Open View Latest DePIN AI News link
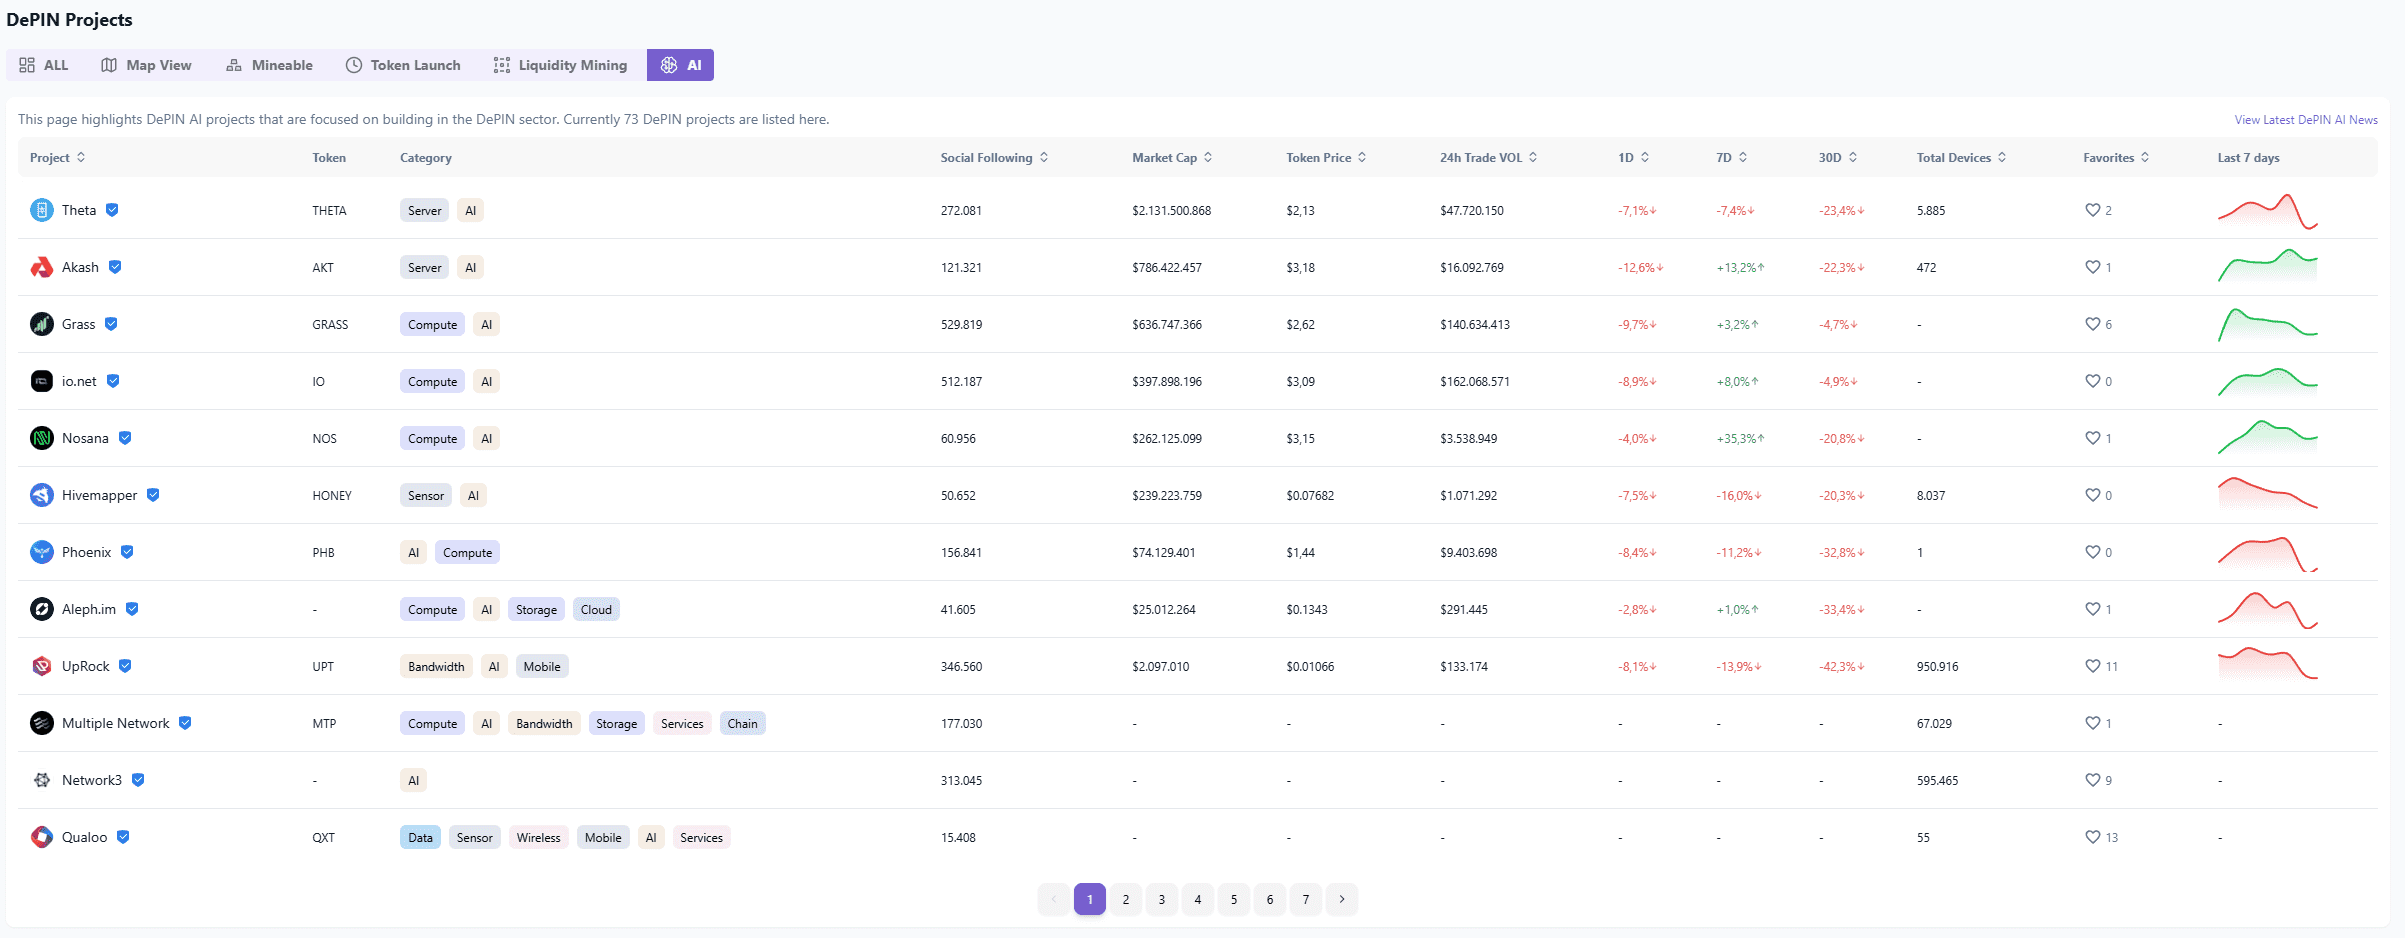2405x938 pixels. (x=2306, y=120)
